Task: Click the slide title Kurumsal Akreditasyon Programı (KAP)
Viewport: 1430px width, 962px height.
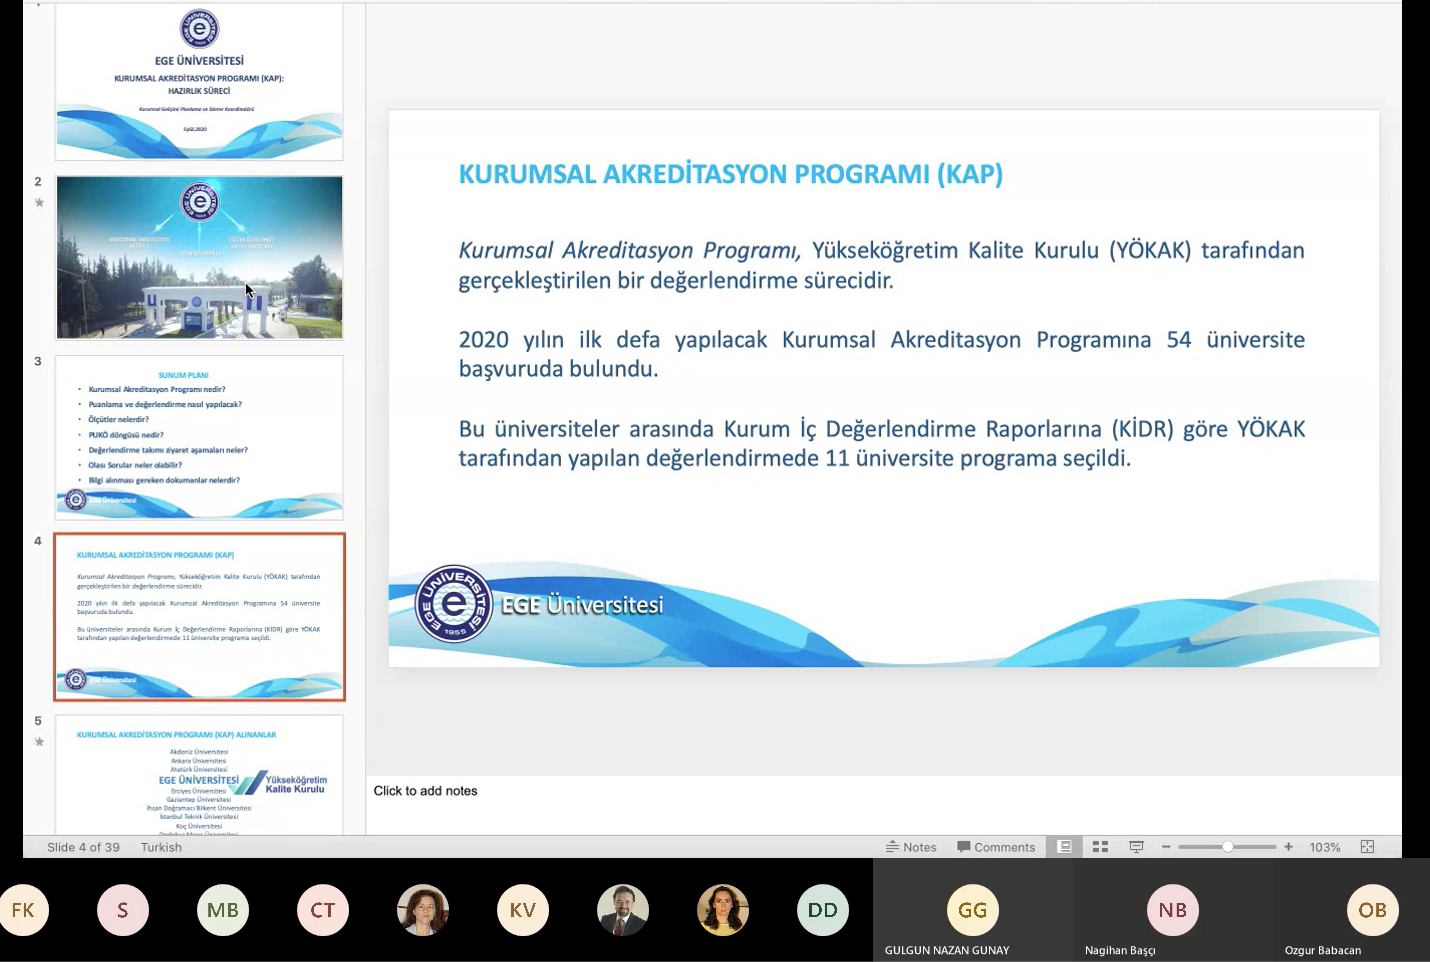Action: coord(730,174)
